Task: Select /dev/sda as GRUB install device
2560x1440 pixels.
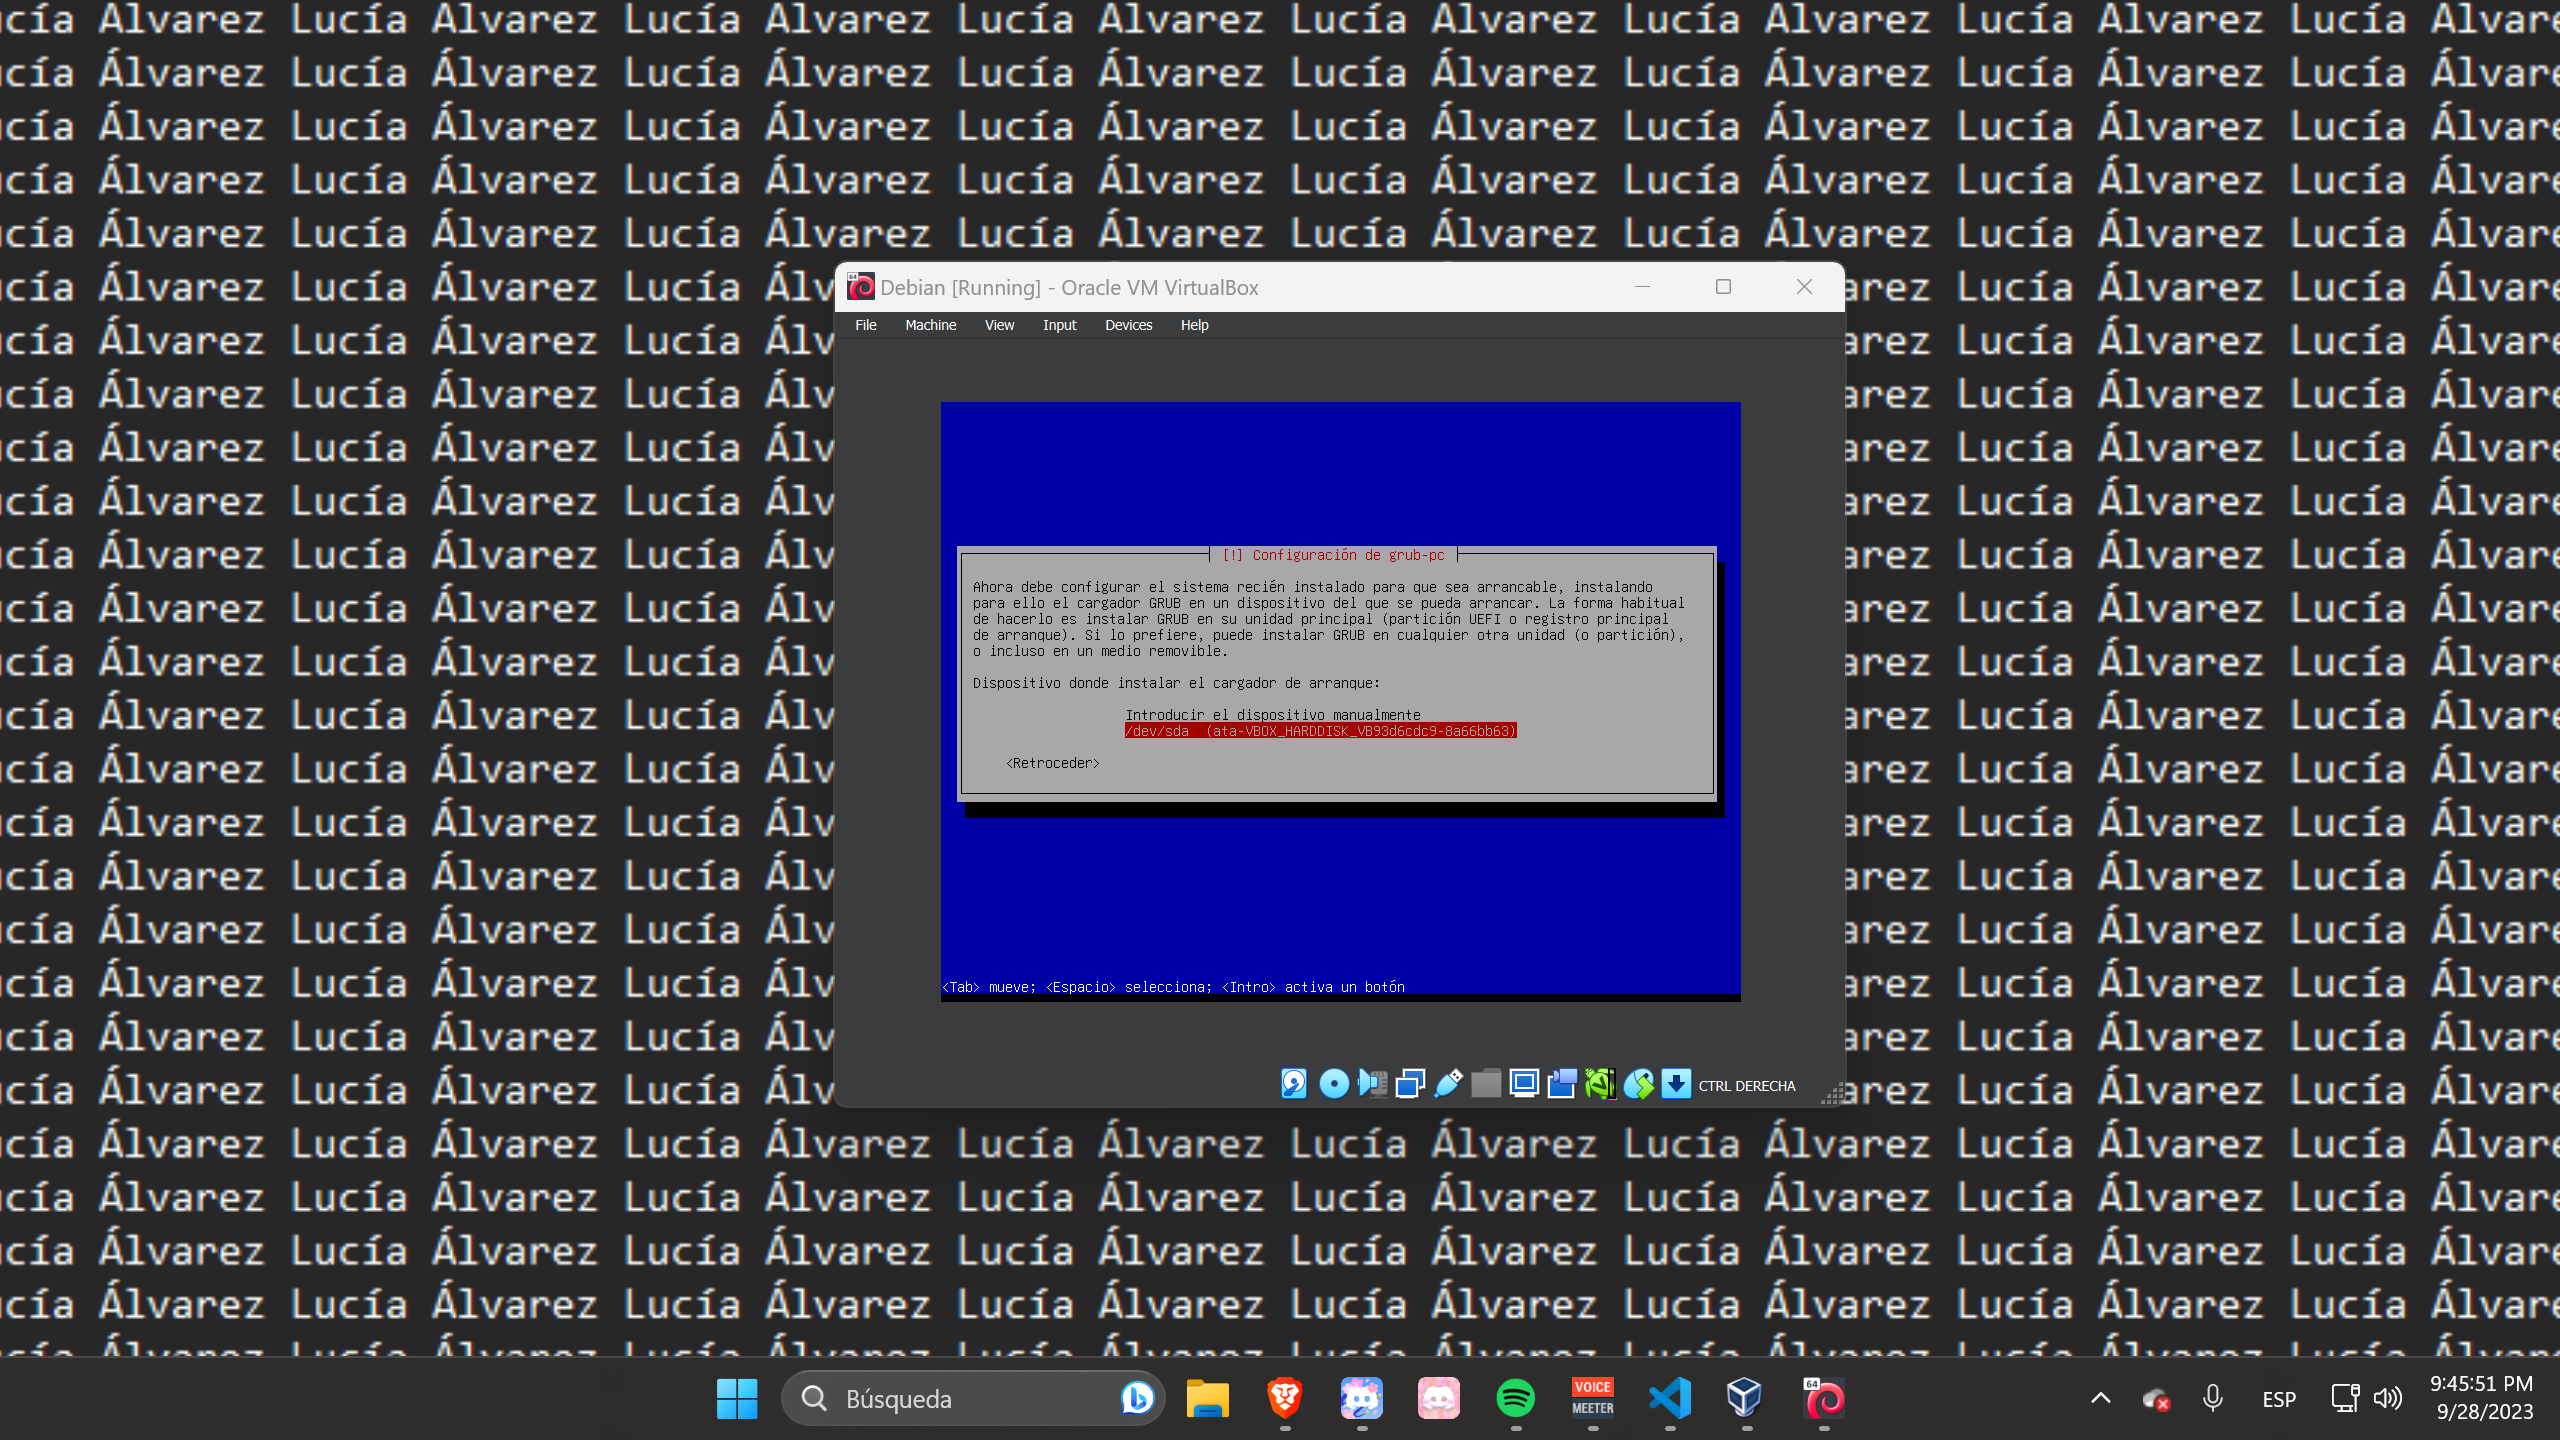Action: tap(1321, 730)
